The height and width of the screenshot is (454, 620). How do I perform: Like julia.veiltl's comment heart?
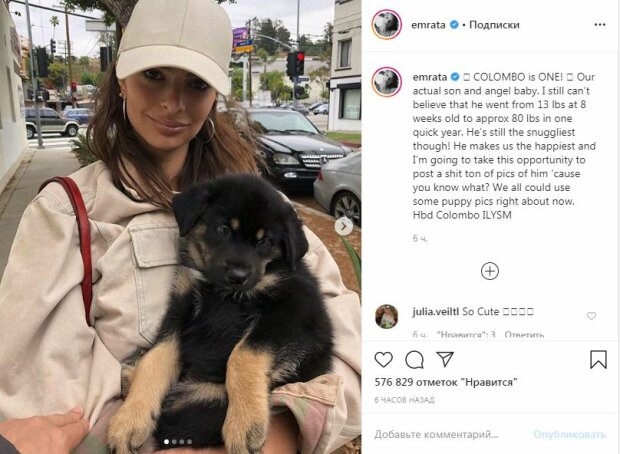pyautogui.click(x=591, y=316)
